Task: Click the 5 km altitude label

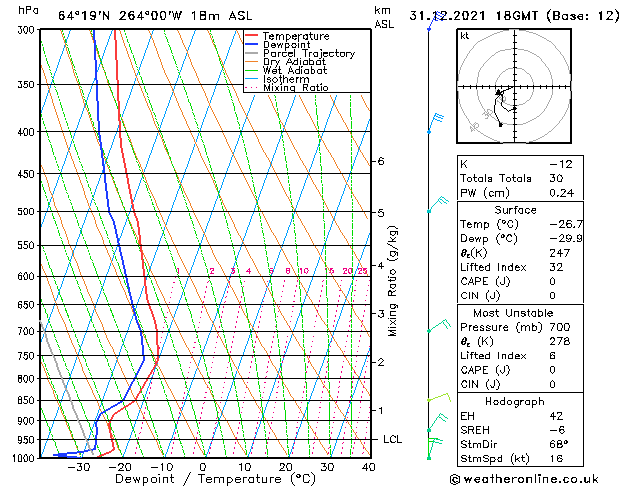Action: [x=380, y=213]
